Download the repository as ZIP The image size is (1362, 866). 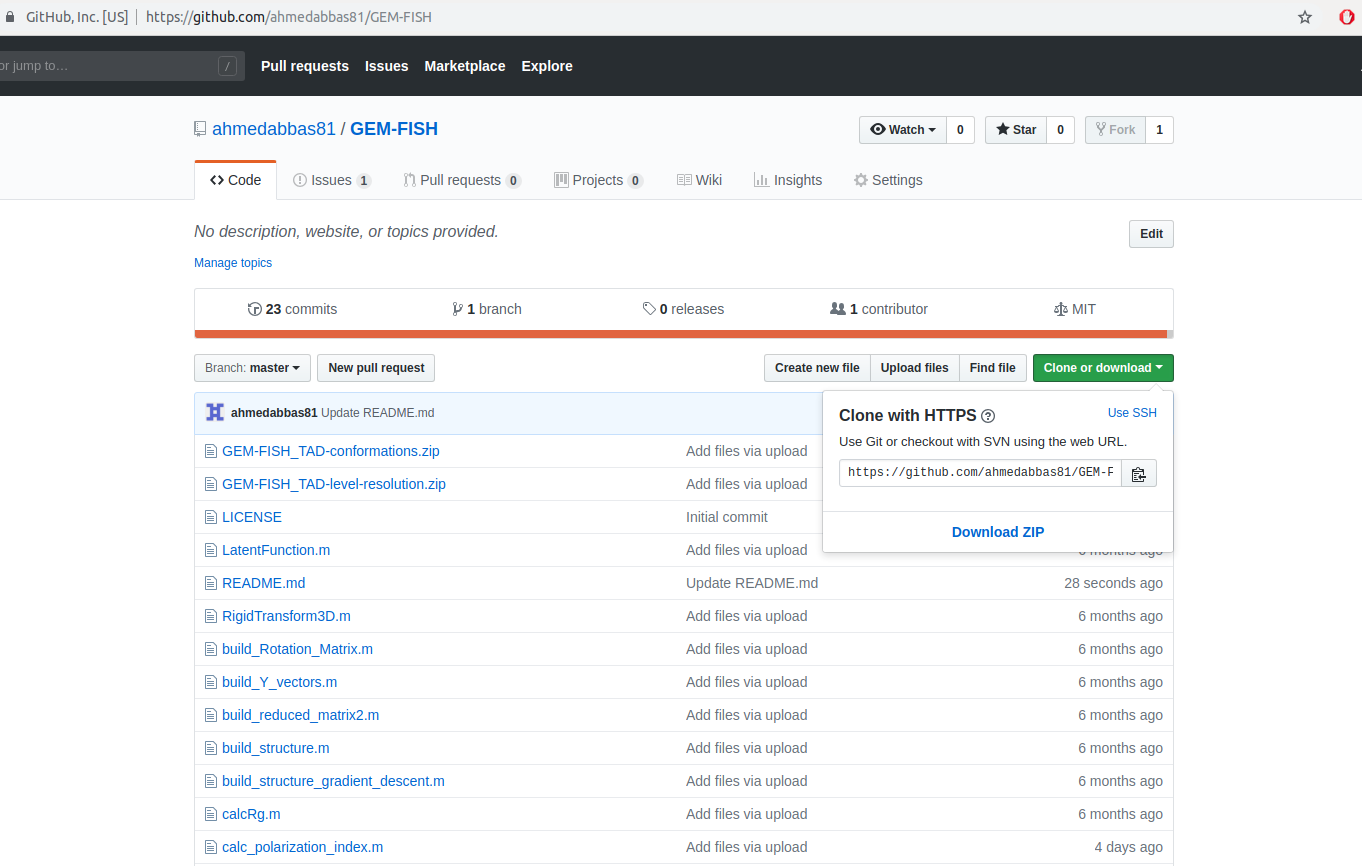997,531
